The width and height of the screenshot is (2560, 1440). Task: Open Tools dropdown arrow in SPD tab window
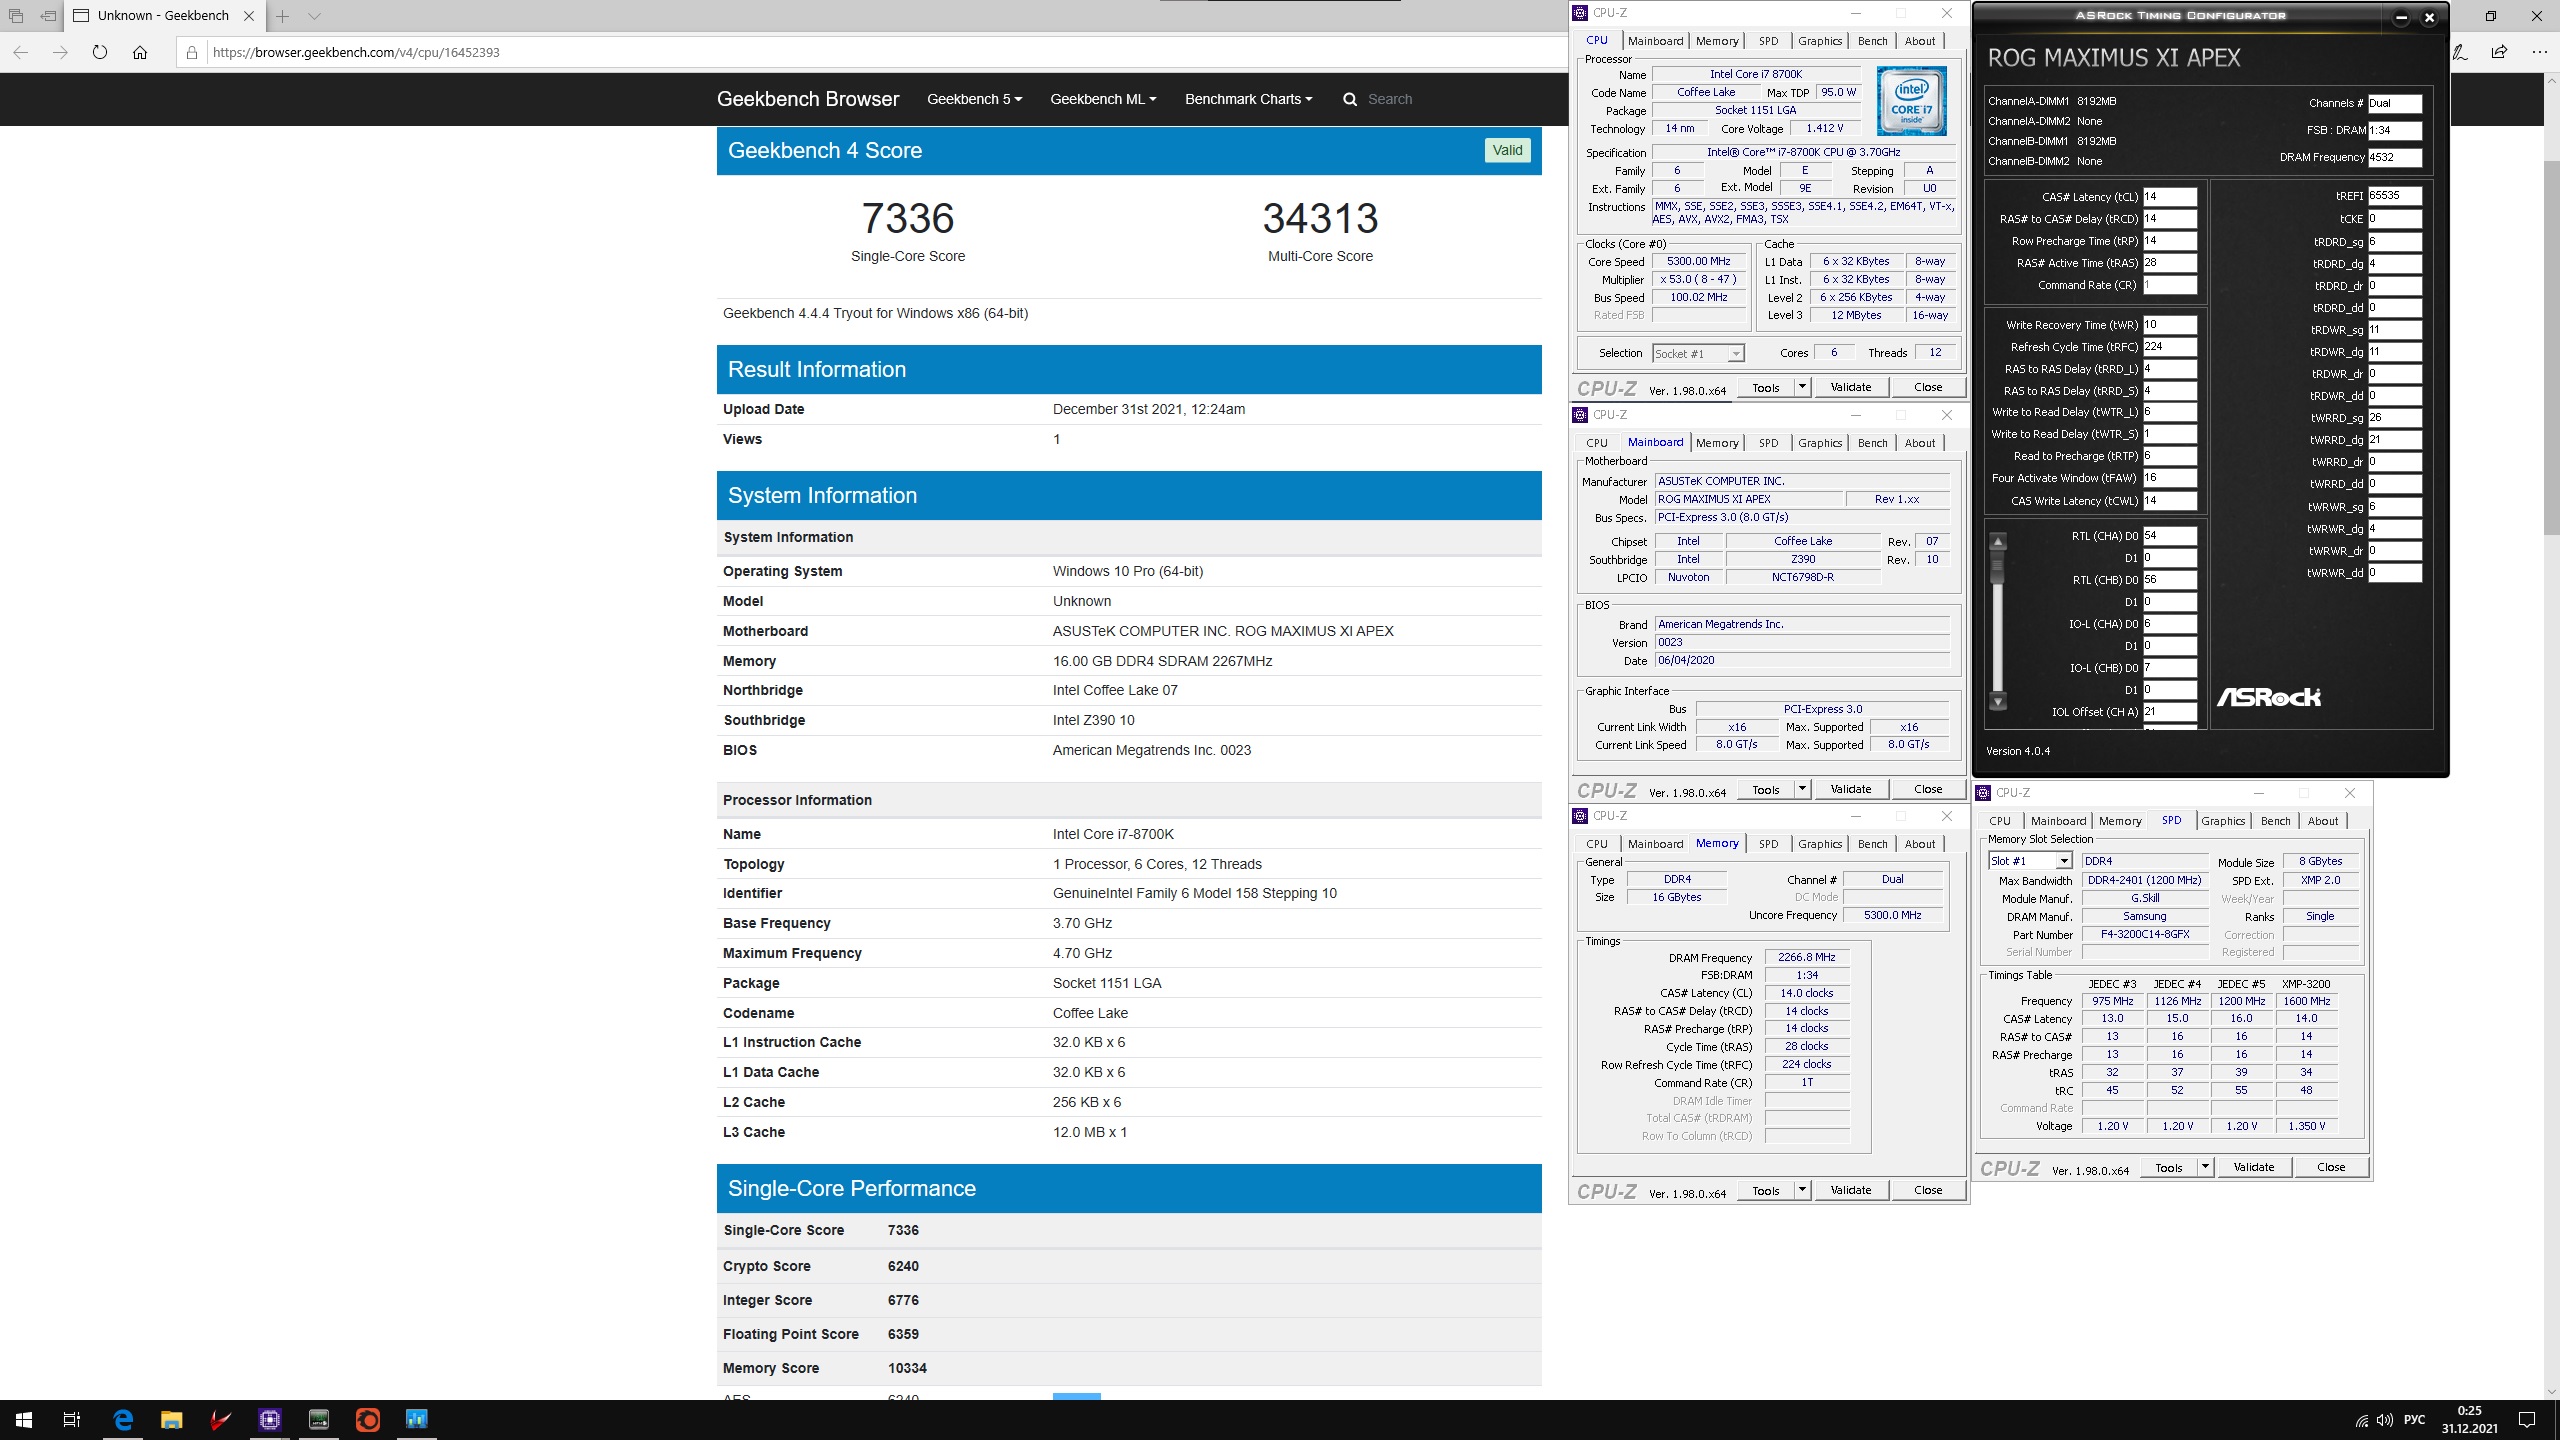[x=2205, y=1167]
